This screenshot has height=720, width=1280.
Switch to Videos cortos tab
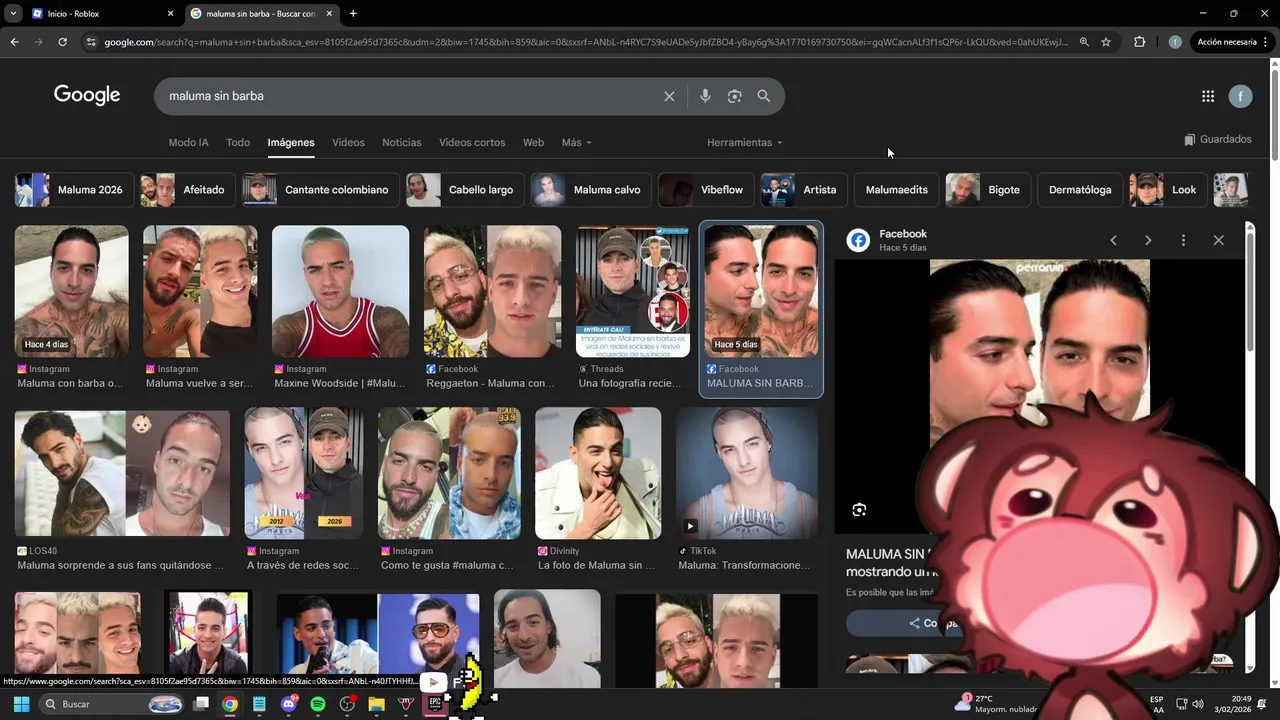[x=472, y=142]
